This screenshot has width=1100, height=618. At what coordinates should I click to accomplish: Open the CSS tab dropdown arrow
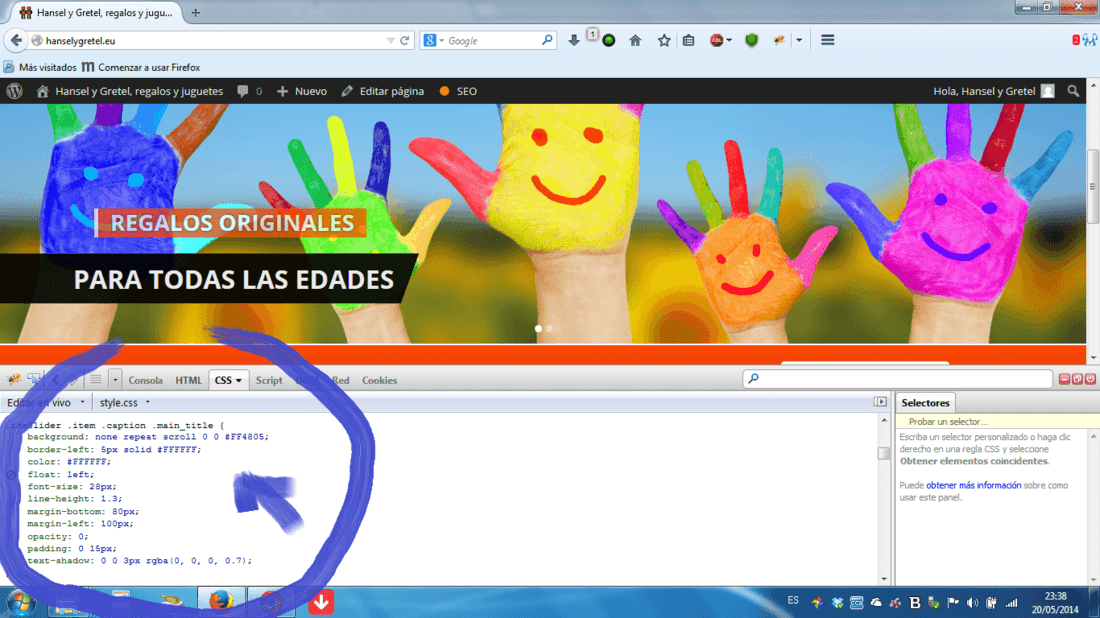point(239,380)
